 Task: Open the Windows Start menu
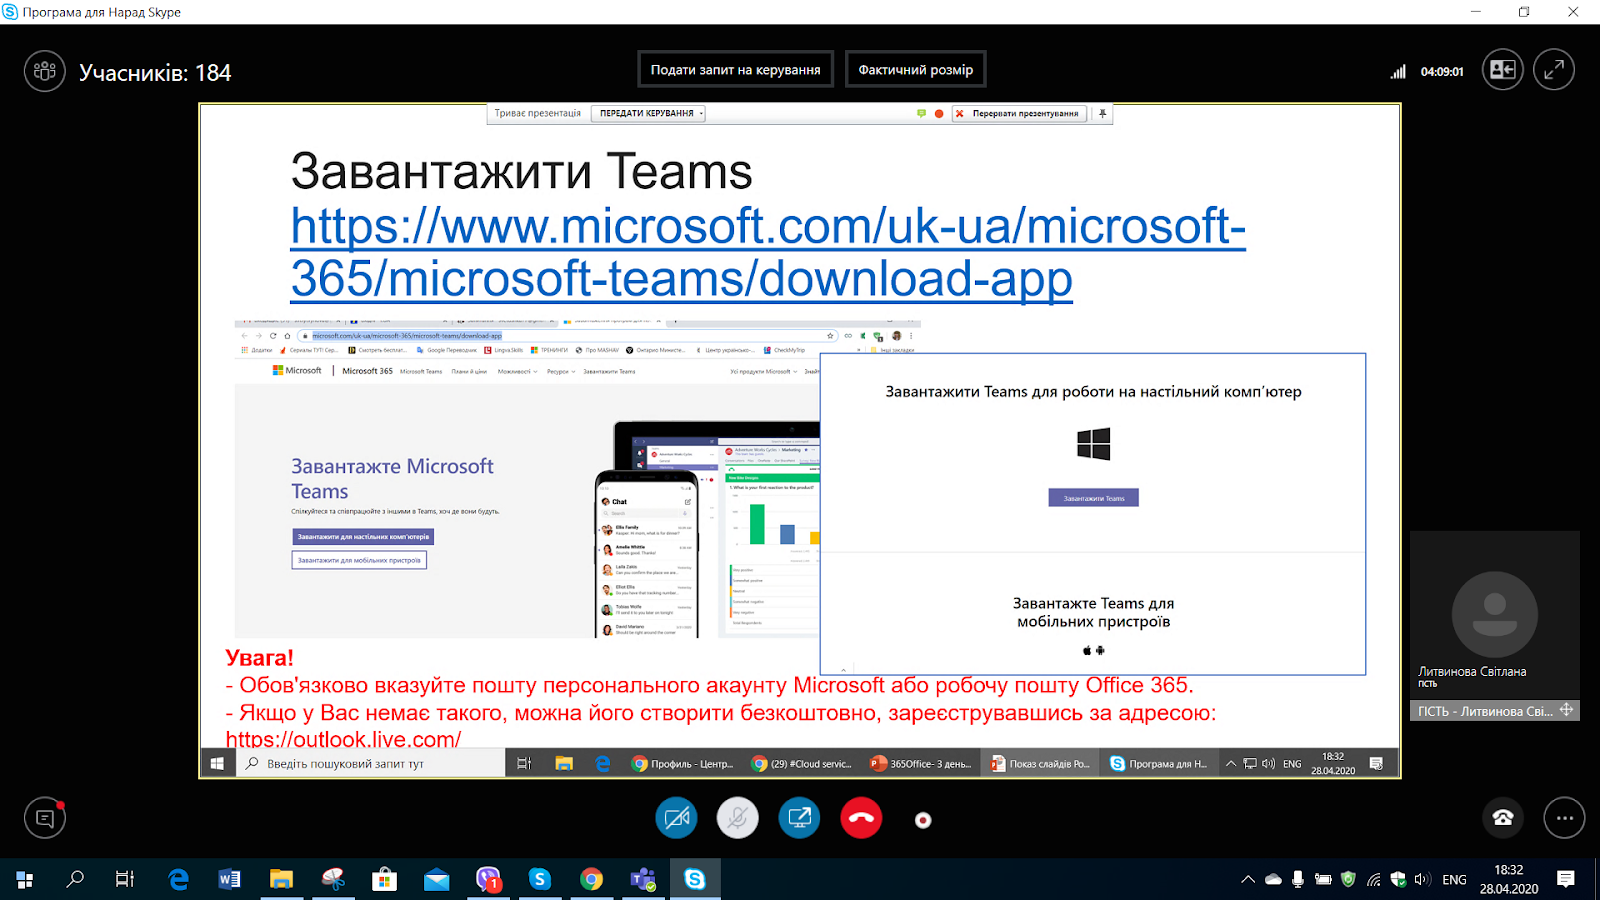(x=25, y=879)
